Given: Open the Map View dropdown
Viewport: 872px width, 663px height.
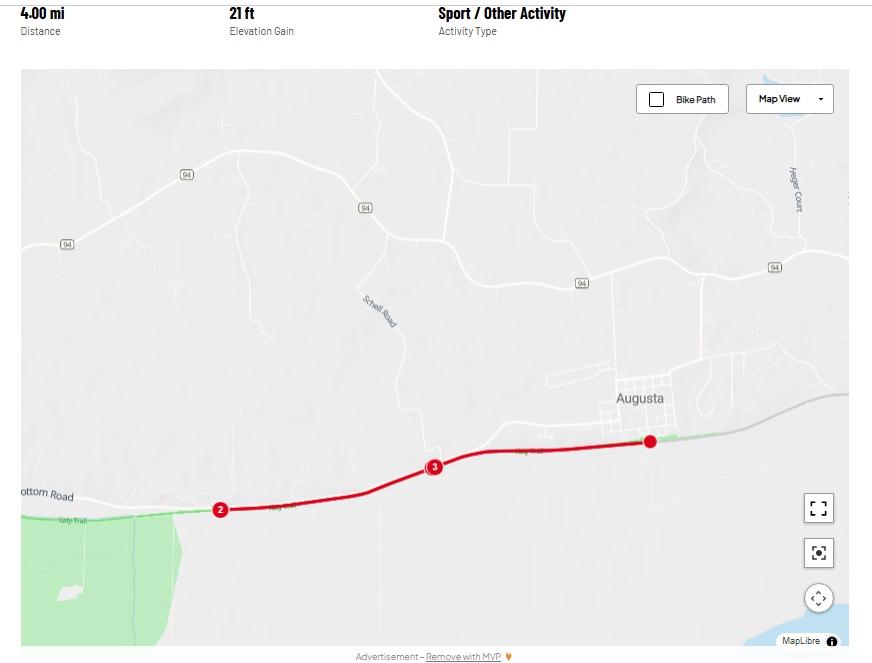Looking at the screenshot, I should pos(789,99).
